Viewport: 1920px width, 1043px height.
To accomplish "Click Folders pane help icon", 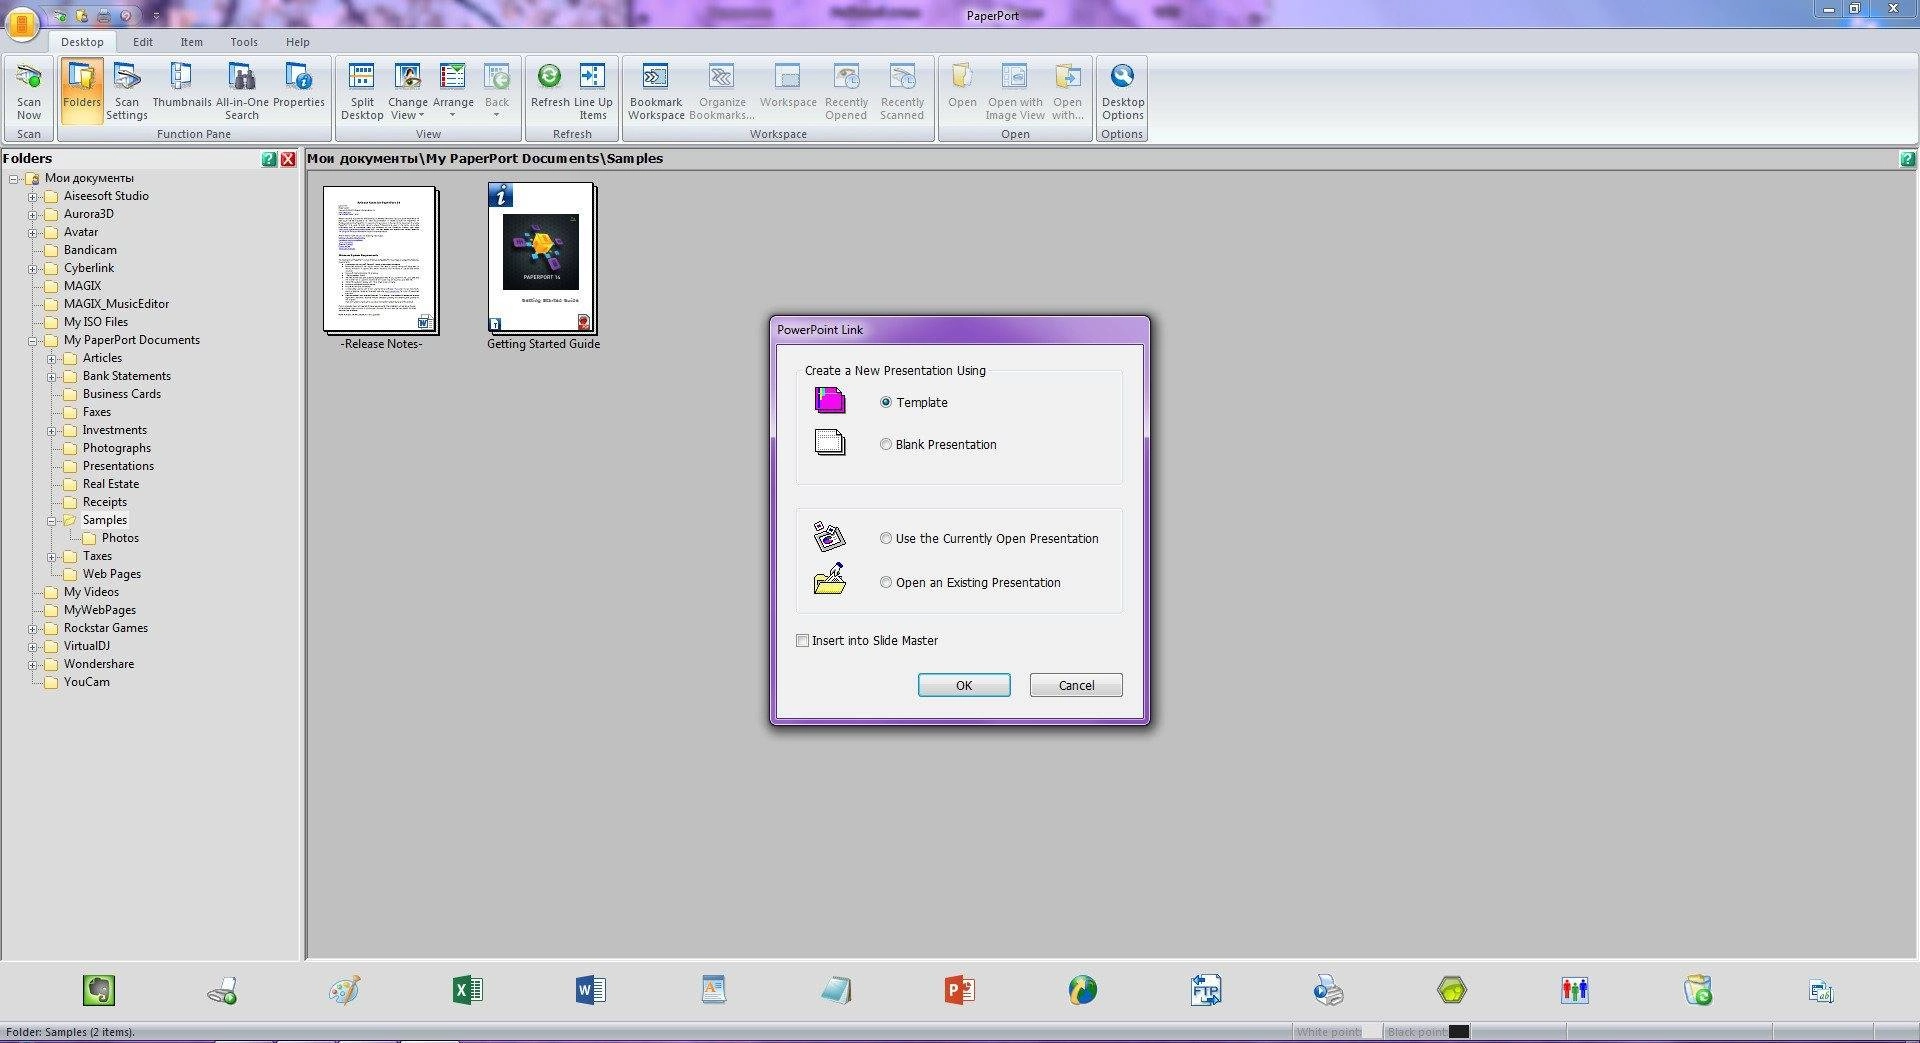I will (x=269, y=159).
